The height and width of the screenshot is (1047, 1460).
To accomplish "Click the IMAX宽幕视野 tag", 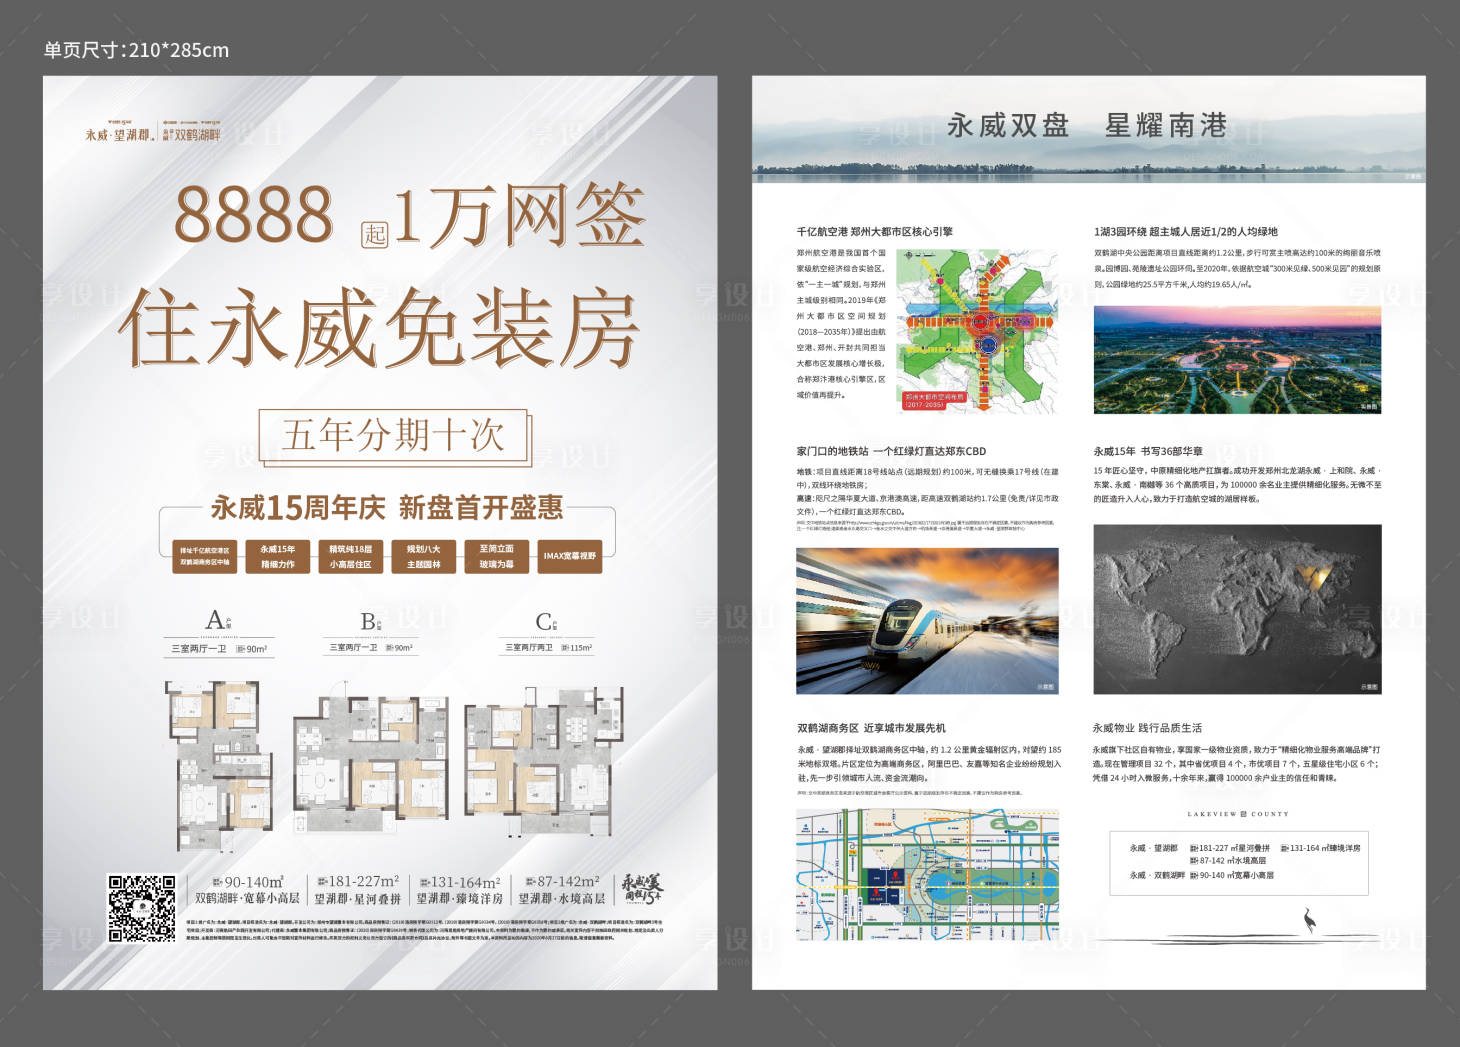I will (x=570, y=556).
